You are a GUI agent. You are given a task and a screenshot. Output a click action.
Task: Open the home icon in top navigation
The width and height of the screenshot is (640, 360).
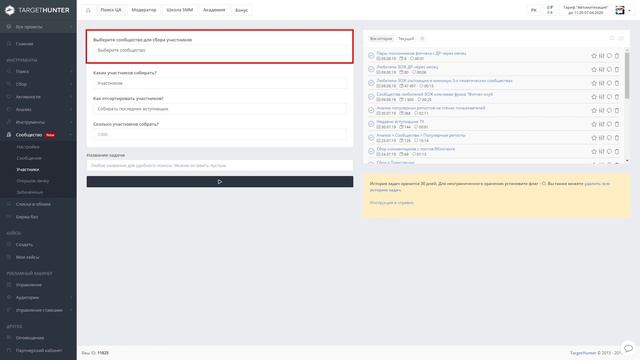click(88, 10)
